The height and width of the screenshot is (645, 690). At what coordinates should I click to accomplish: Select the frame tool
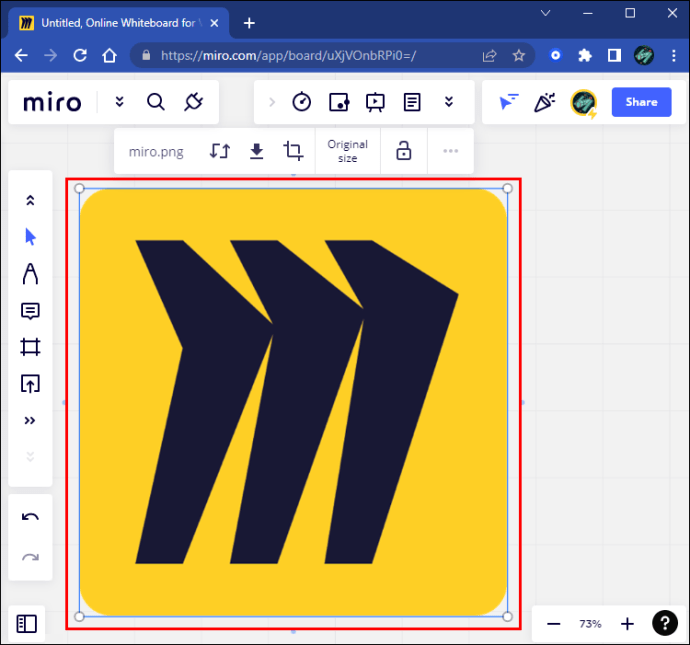click(30, 347)
